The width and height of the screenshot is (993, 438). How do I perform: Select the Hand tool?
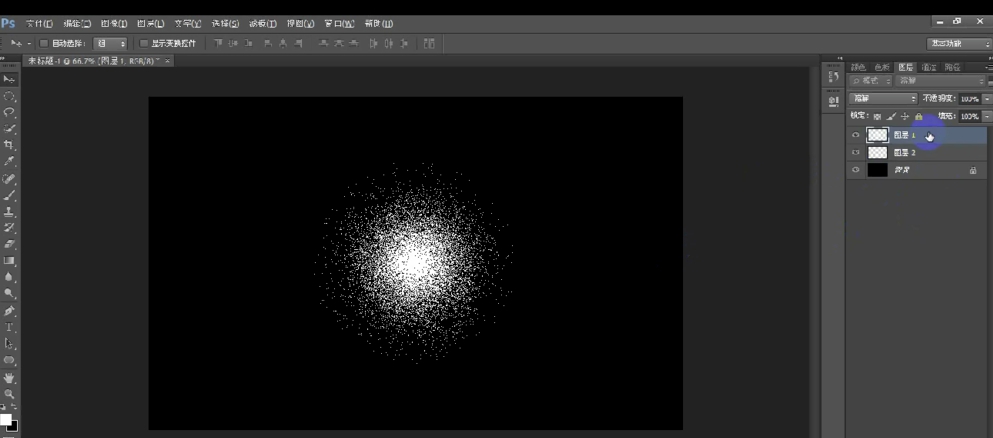(x=9, y=378)
